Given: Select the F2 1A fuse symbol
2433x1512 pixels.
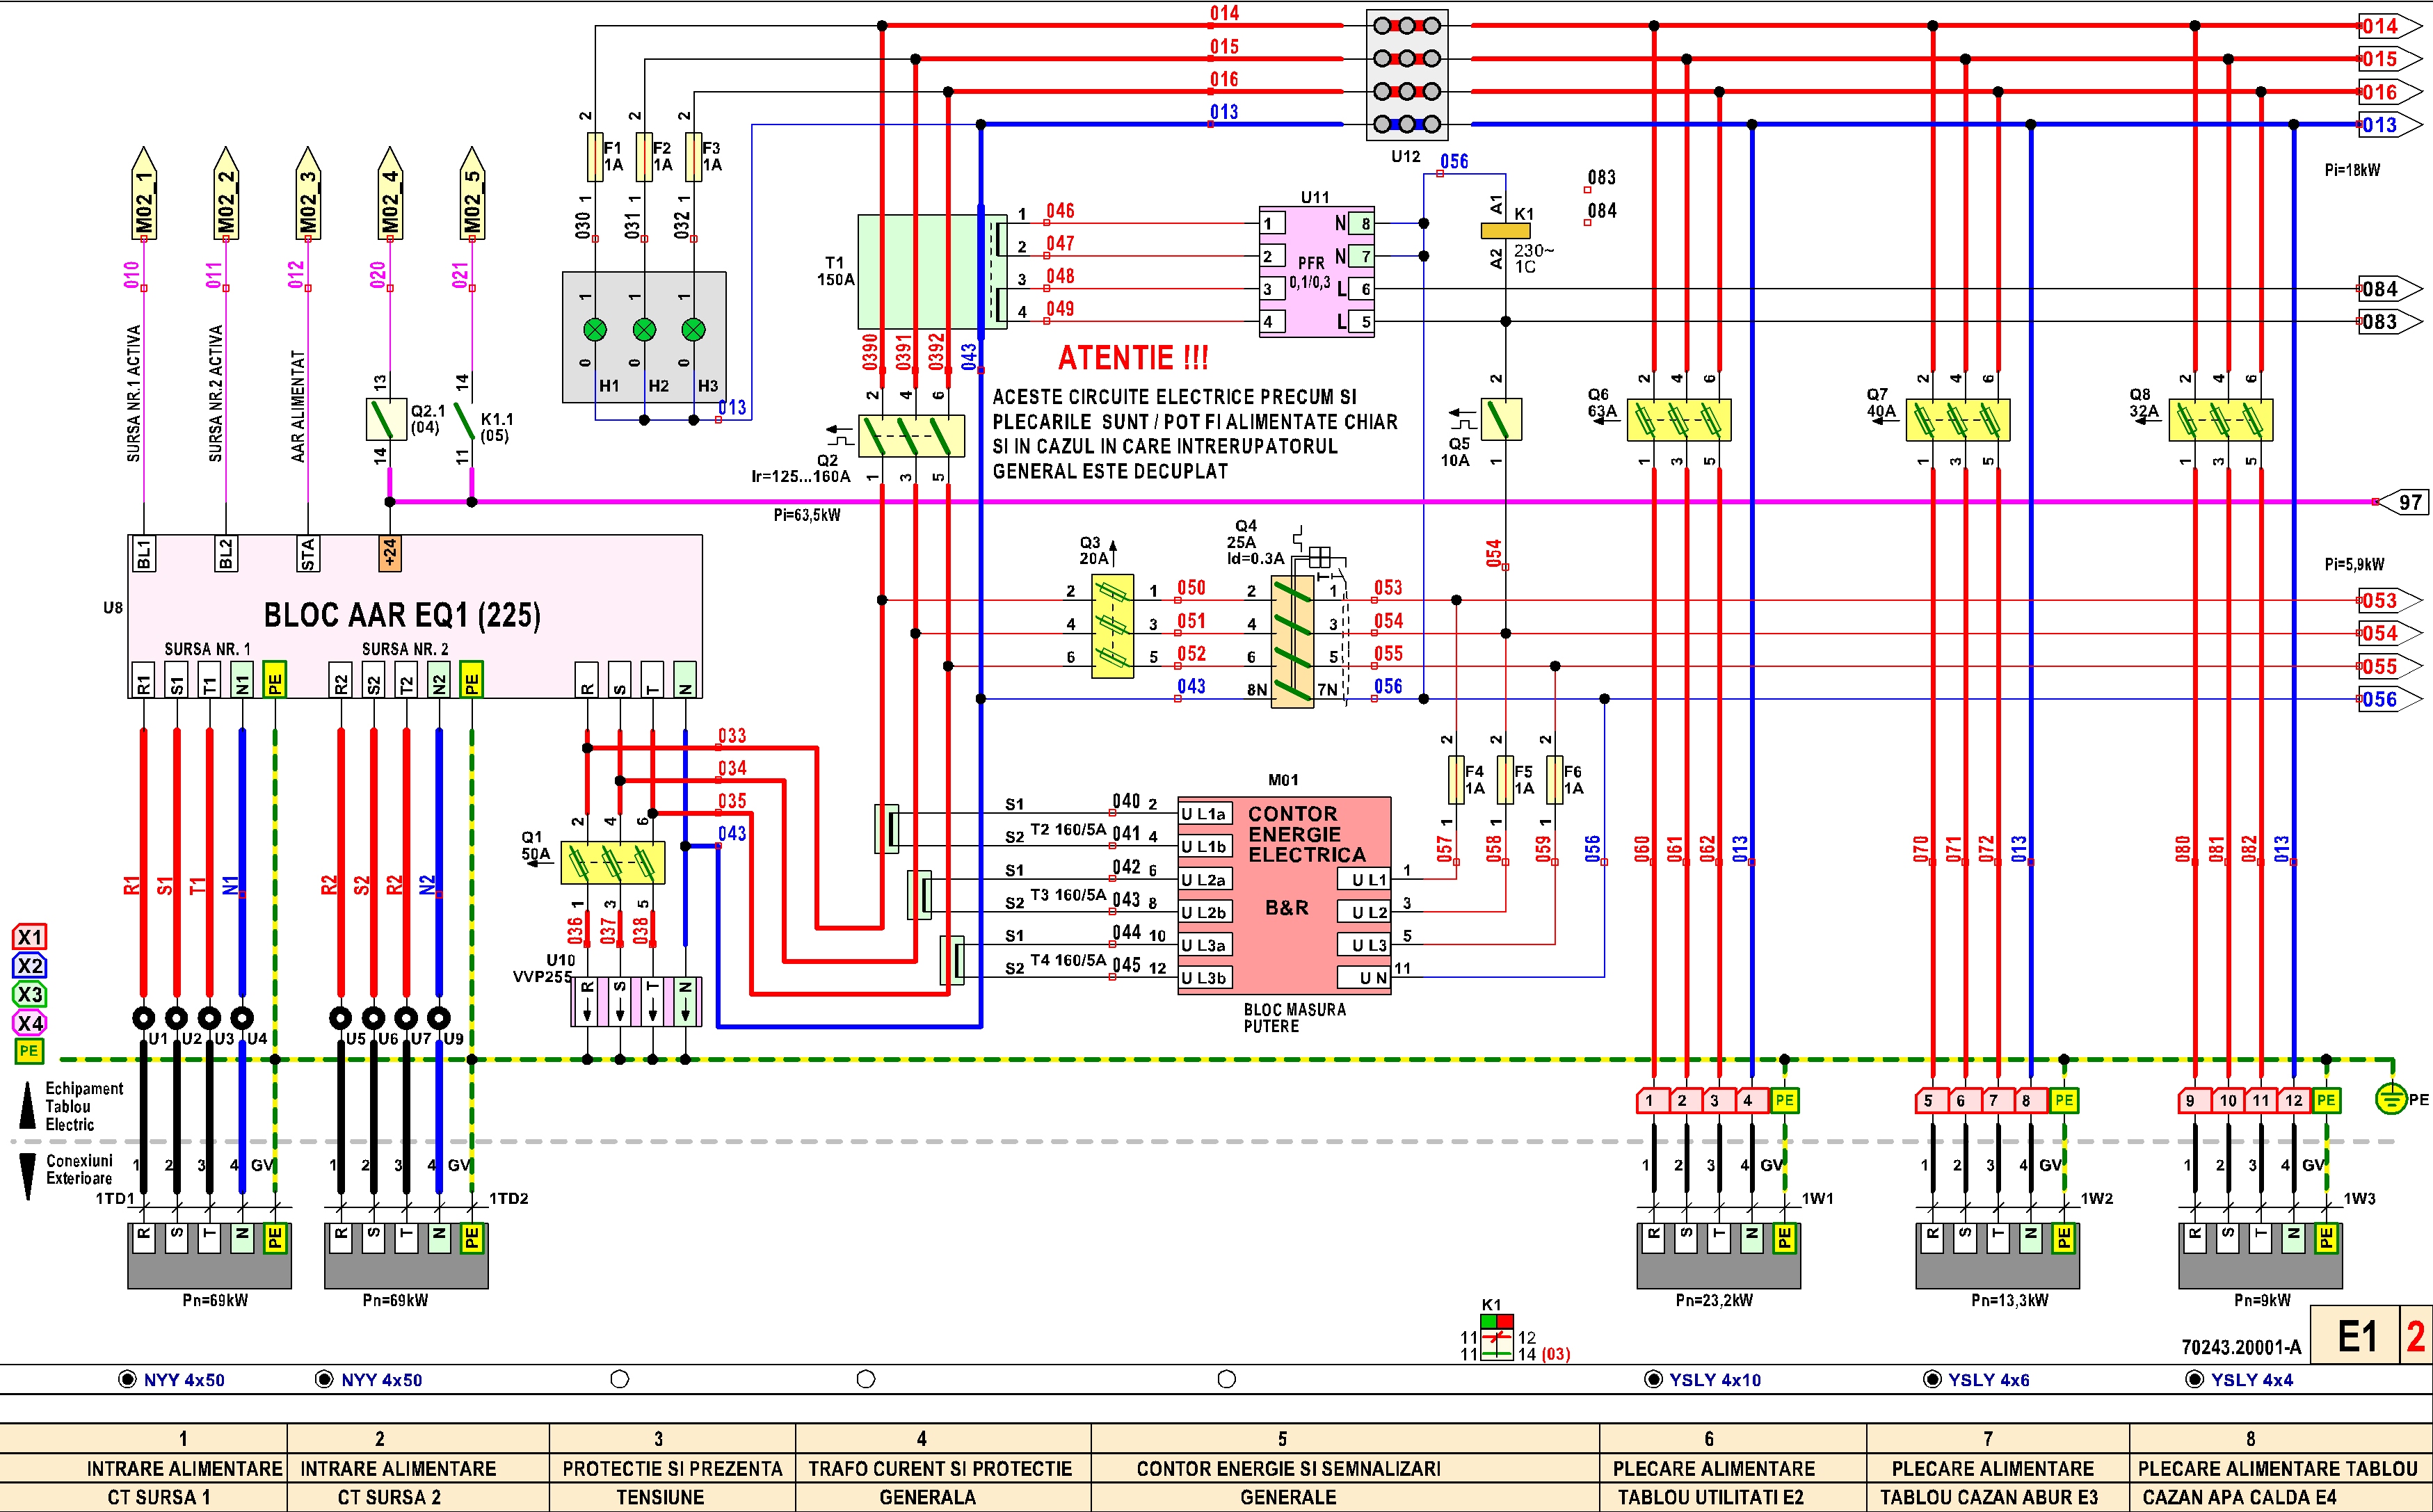Looking at the screenshot, I should [644, 157].
